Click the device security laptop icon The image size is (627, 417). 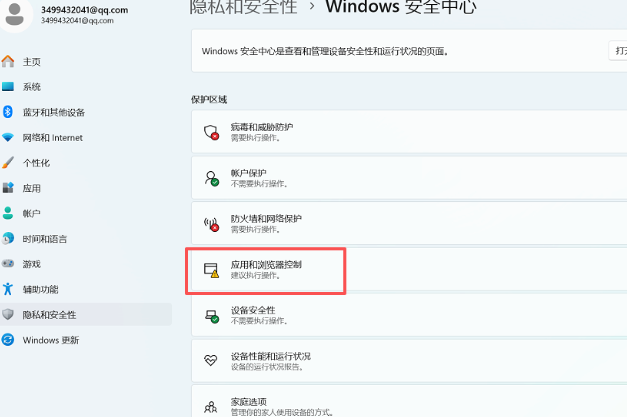[211, 315]
